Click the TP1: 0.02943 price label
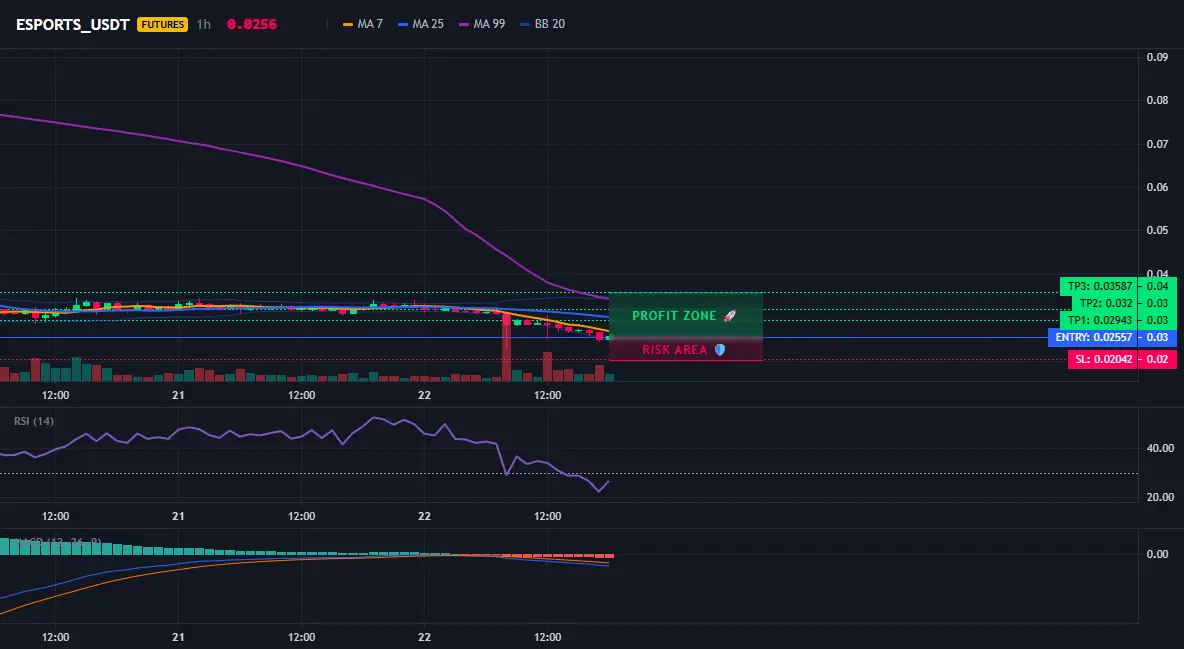 pyautogui.click(x=1098, y=320)
